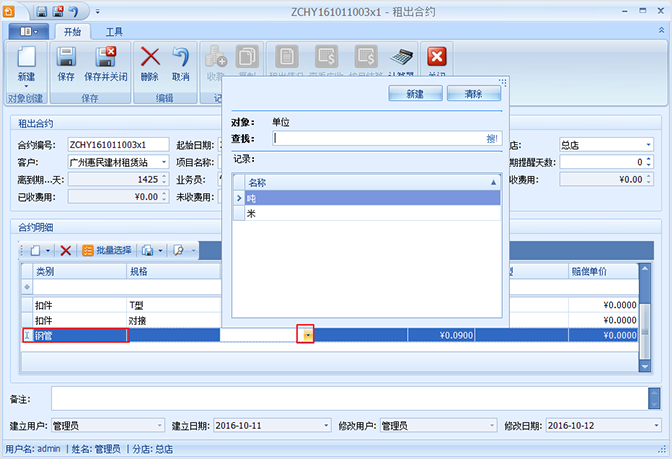
Task: Click the 批量选择 (Batch Select) toolbar button
Action: click(x=107, y=250)
